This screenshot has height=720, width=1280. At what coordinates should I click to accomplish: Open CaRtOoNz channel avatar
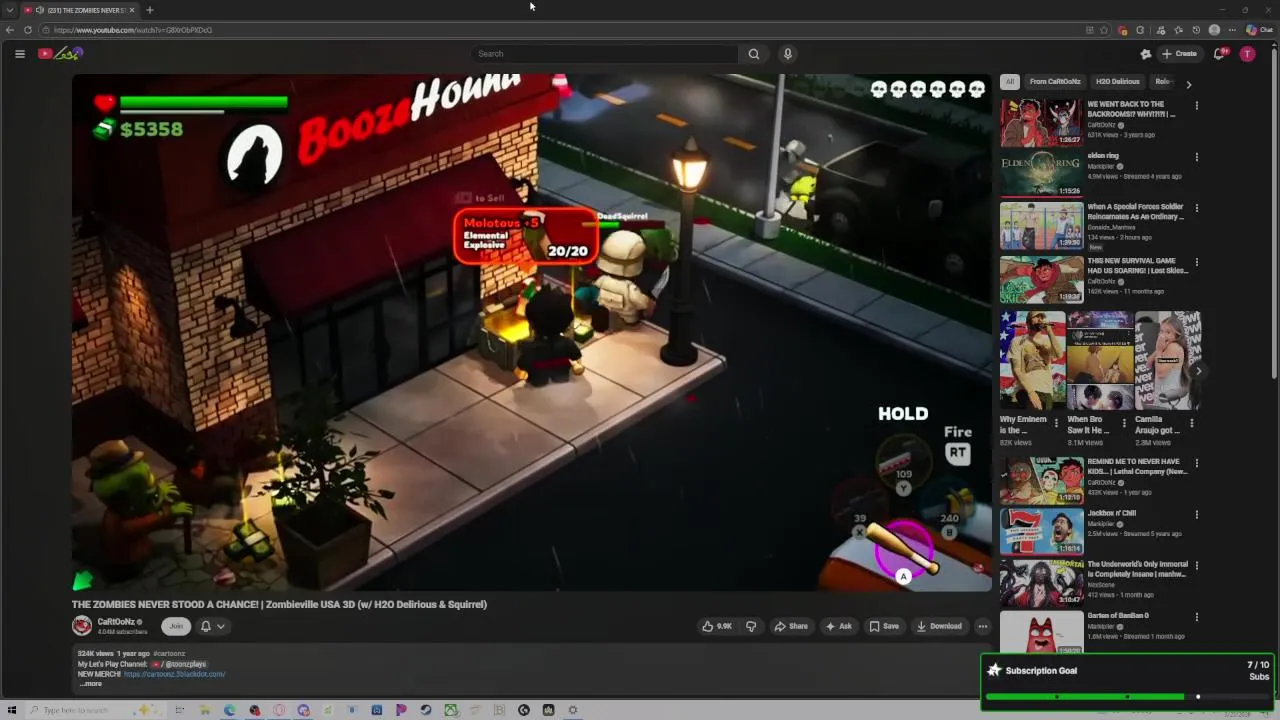coord(82,626)
